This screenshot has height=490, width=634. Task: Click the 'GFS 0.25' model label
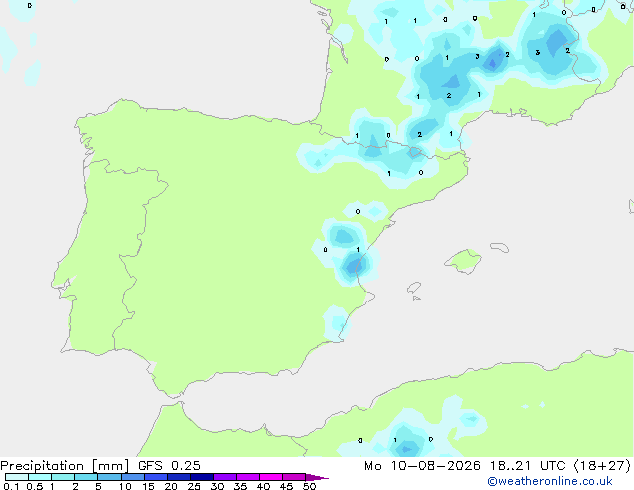(169, 466)
